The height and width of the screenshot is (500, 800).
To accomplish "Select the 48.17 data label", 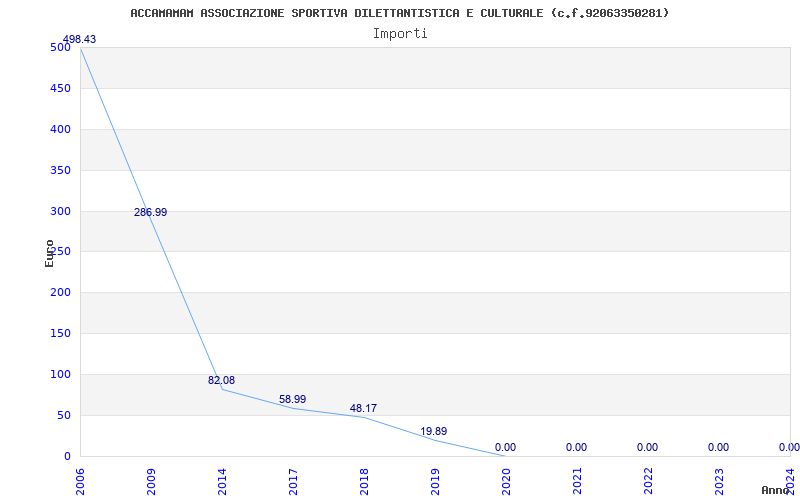I will point(363,408).
